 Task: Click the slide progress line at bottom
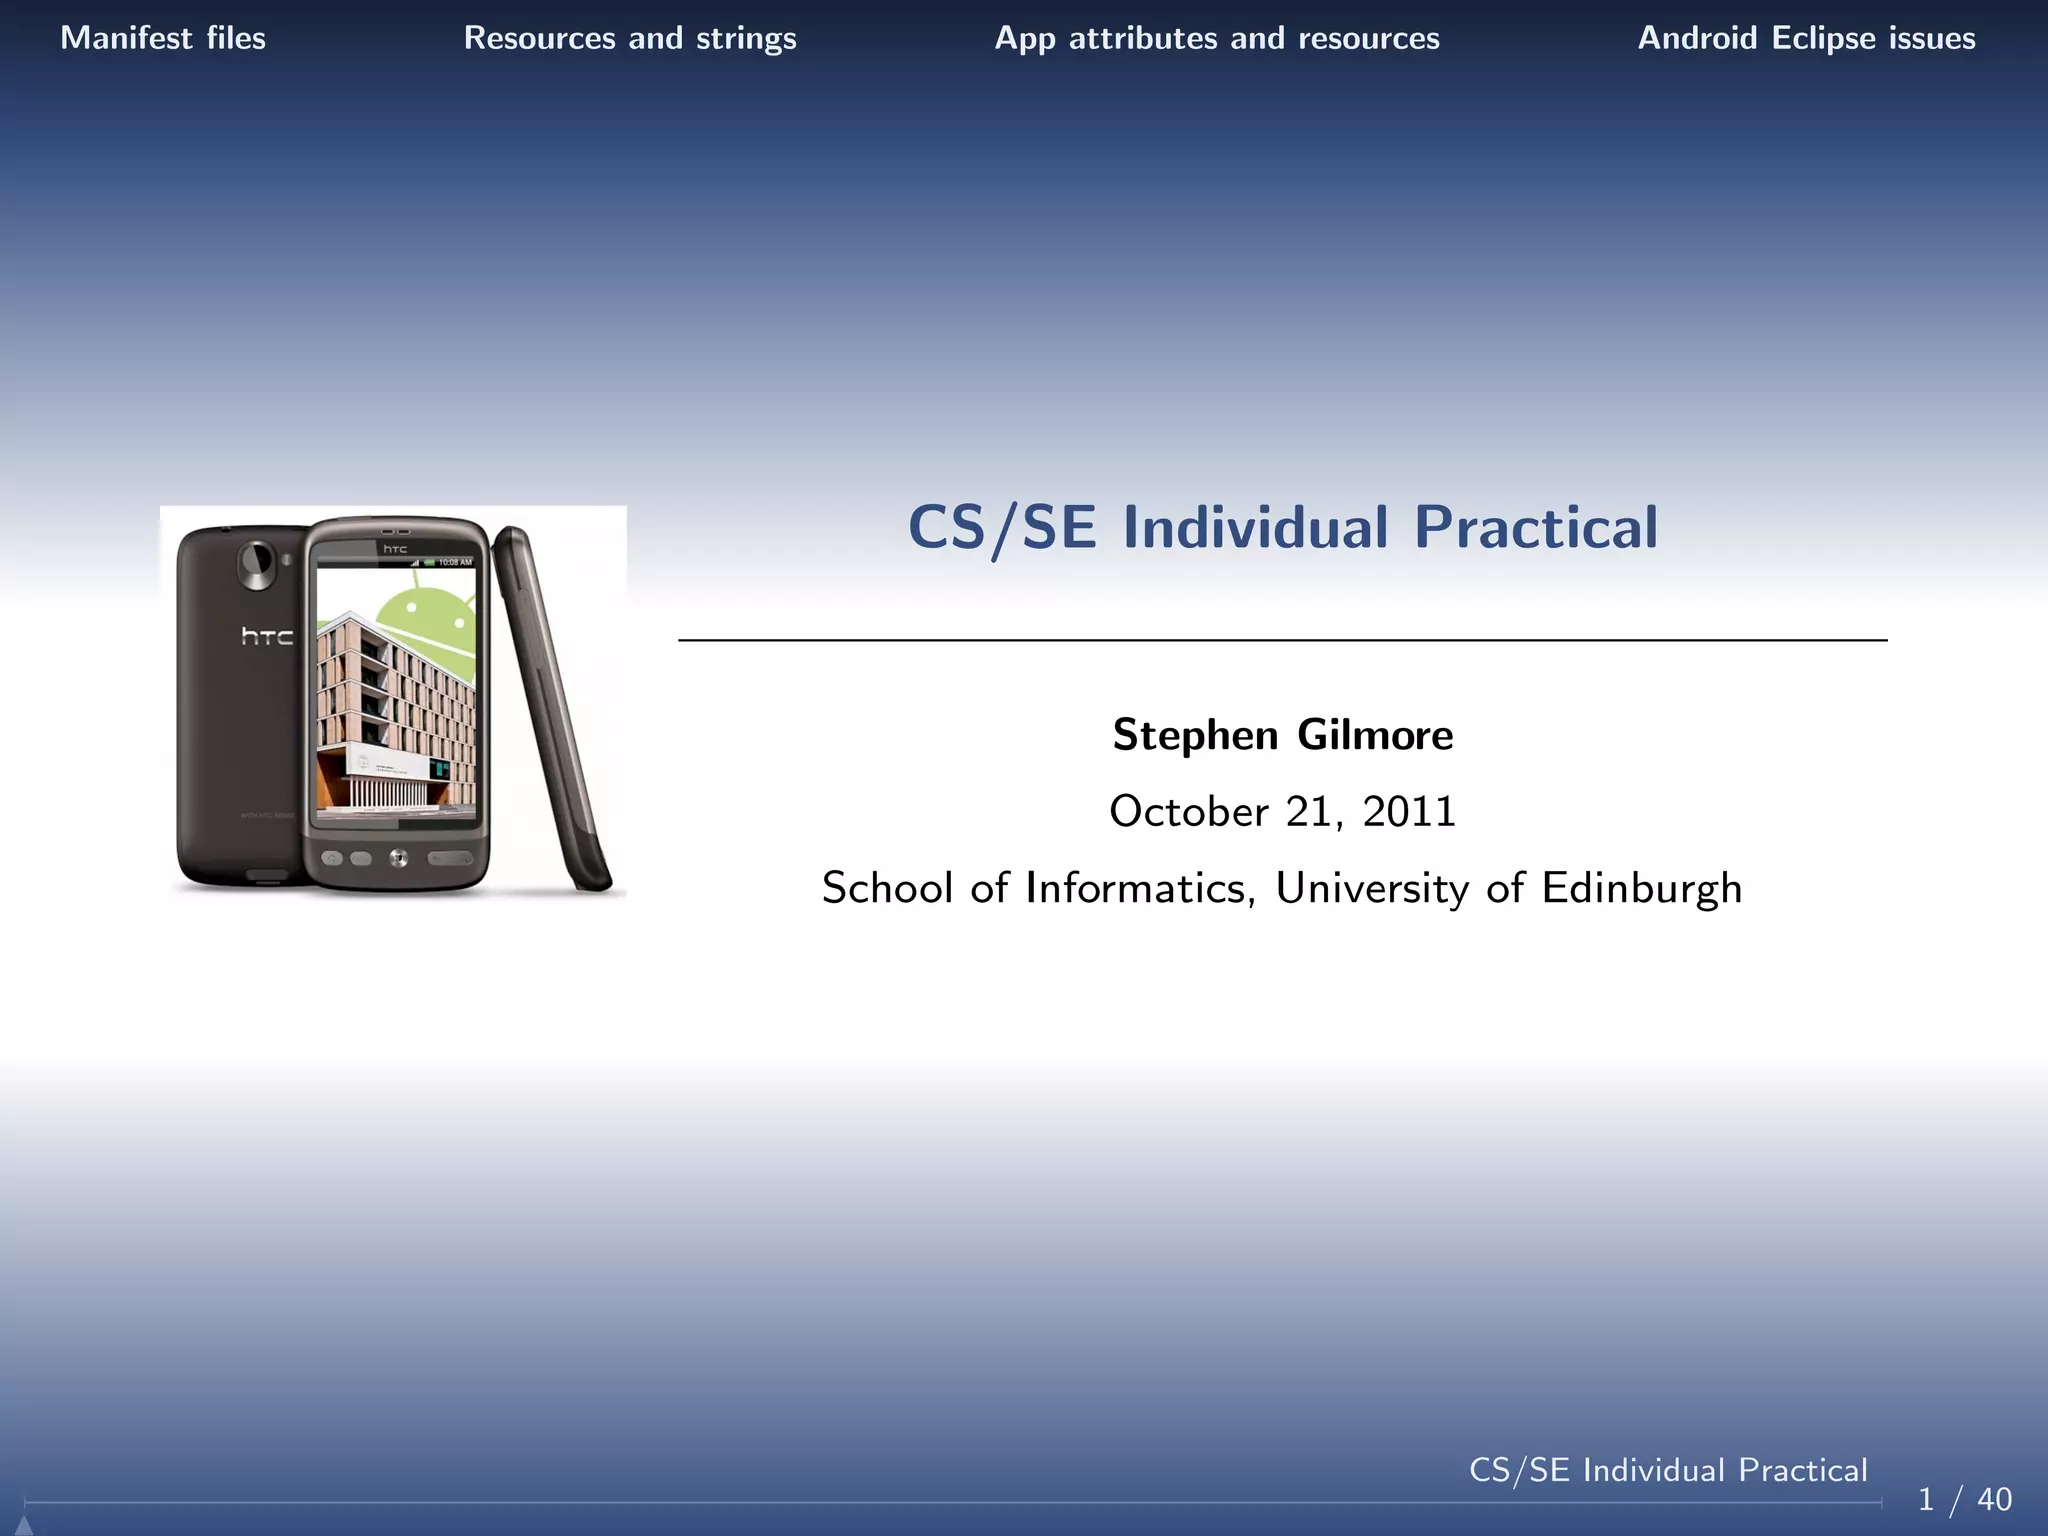(950, 1502)
